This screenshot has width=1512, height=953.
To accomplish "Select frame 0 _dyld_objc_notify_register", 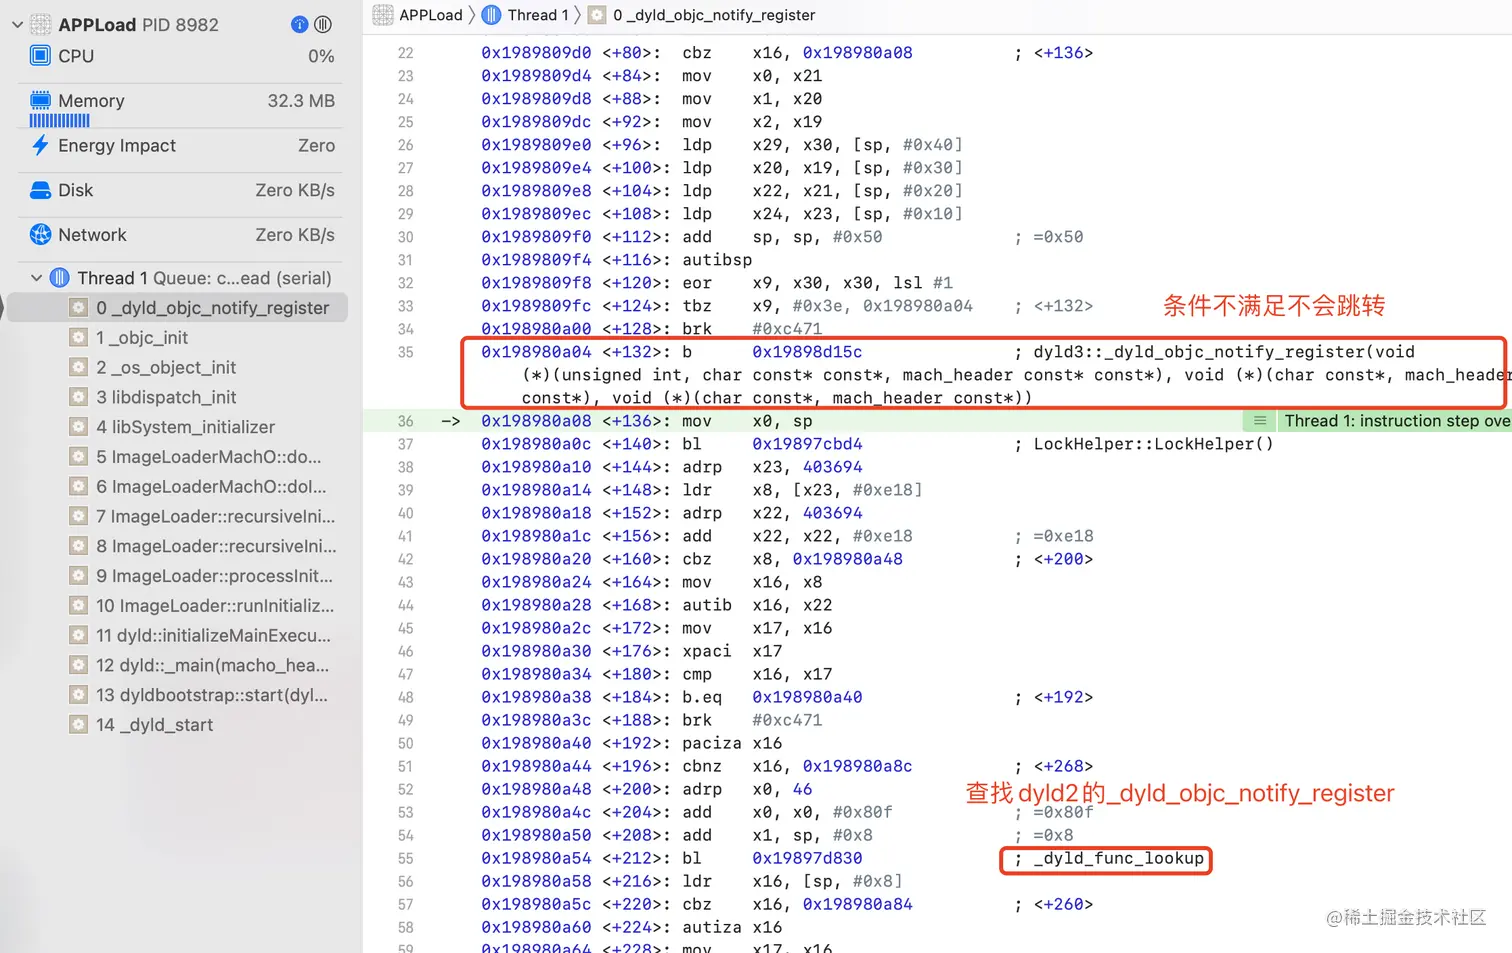I will point(178,308).
